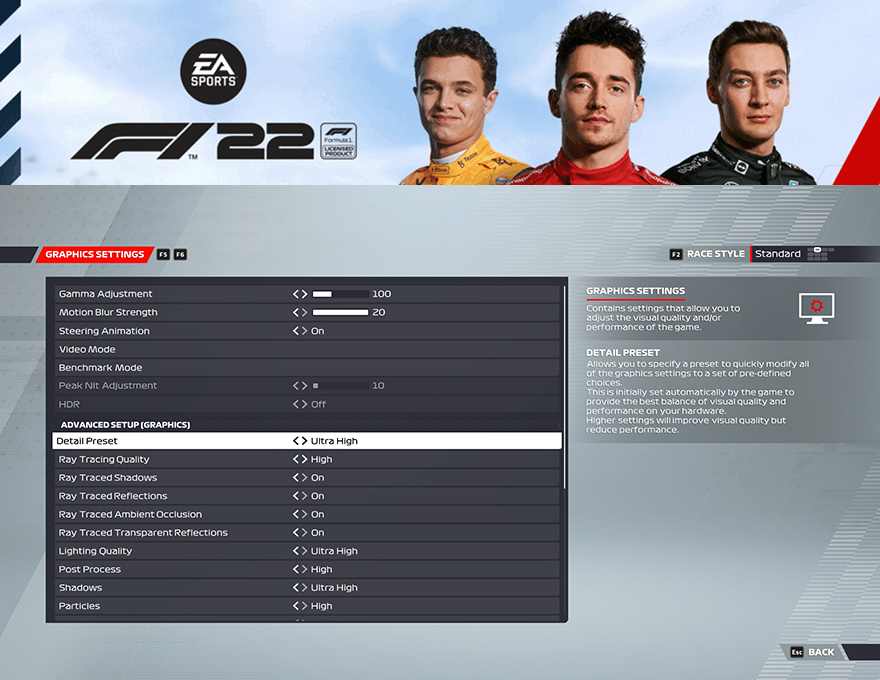Click the Esc key icon beside Back

click(x=797, y=652)
